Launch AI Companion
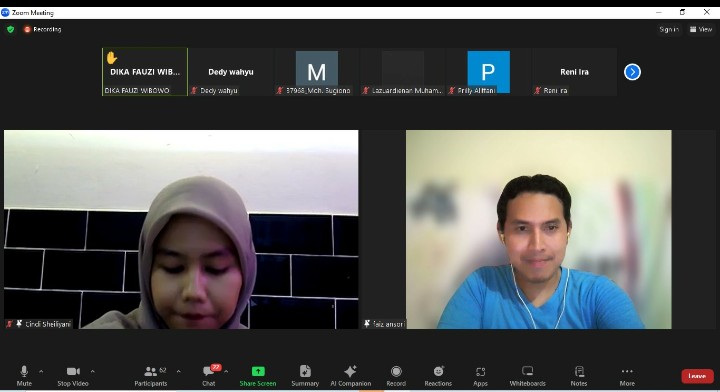 click(350, 376)
